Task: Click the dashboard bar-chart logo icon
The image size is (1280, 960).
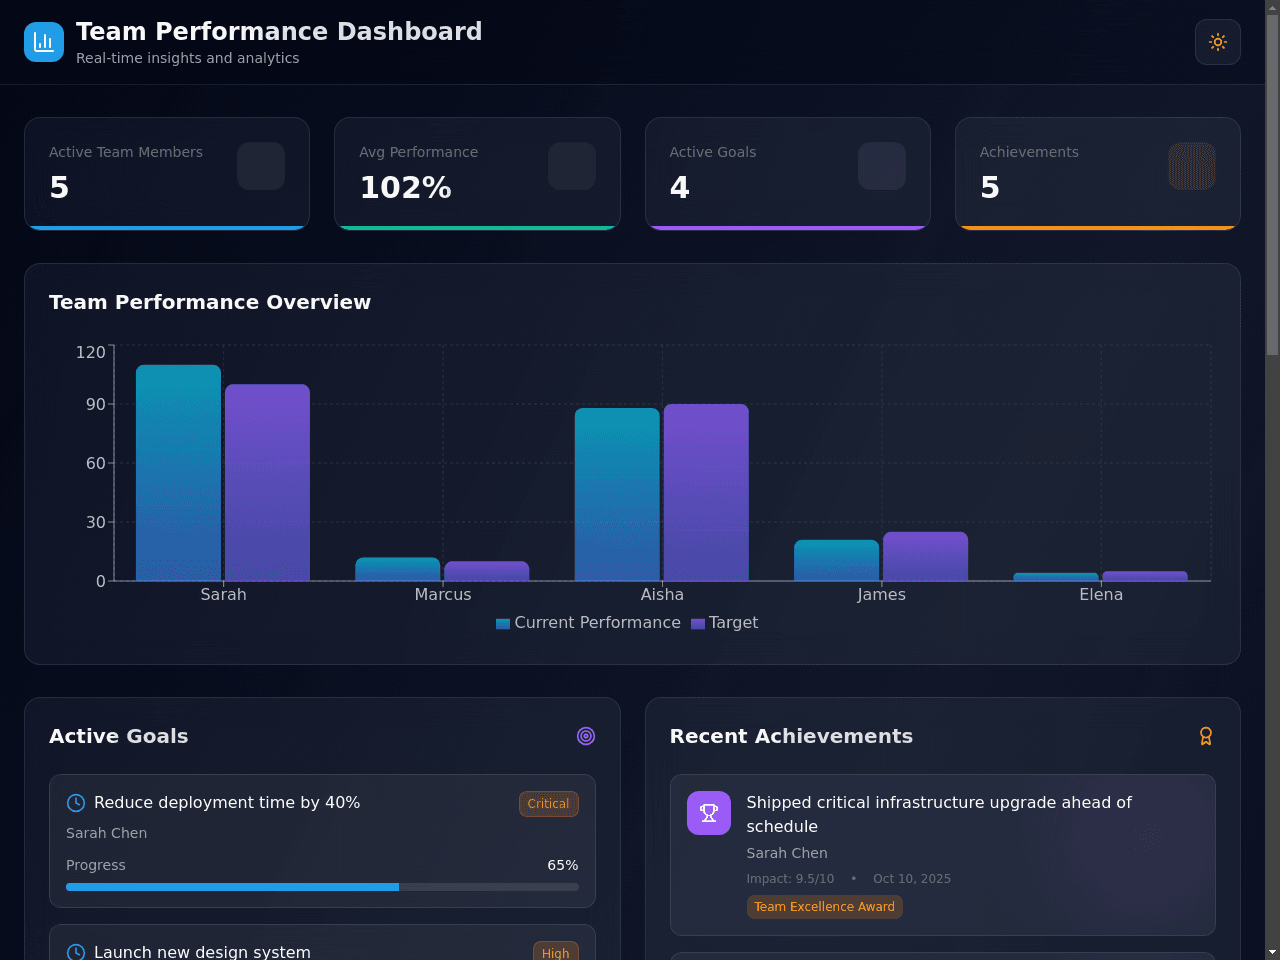Action: point(44,42)
